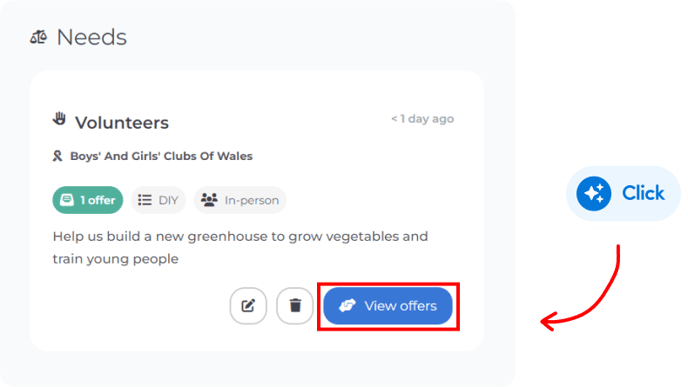Screen dimensions: 688x387
Task: Click the handshake icon in View offers
Action: pyautogui.click(x=347, y=305)
